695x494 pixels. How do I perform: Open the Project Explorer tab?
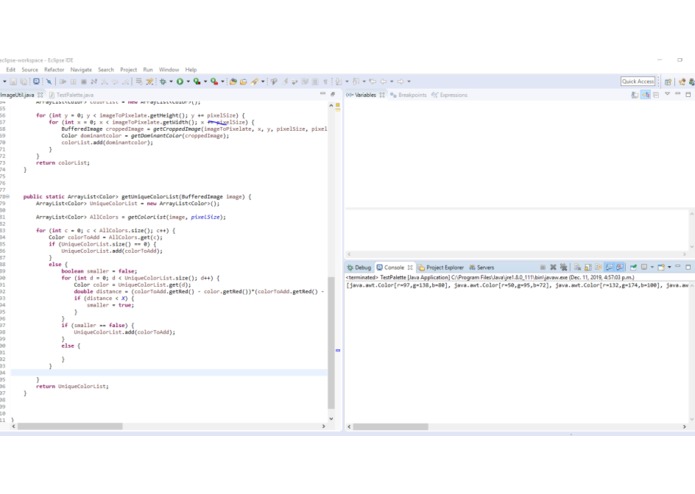[441, 267]
